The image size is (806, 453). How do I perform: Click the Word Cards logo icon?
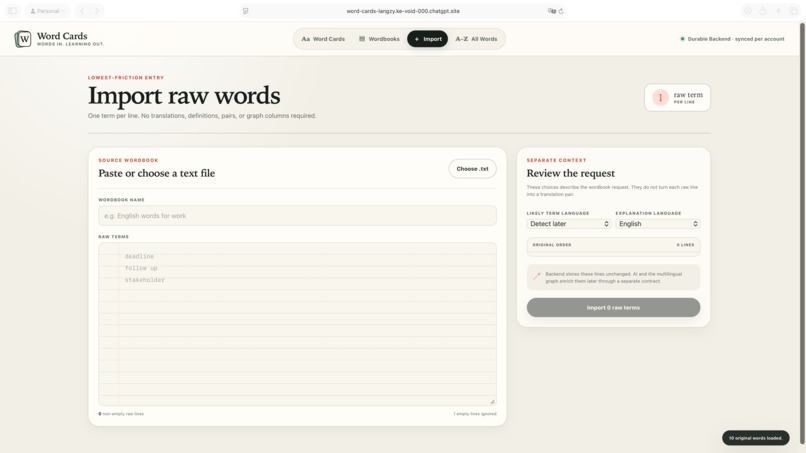pyautogui.click(x=23, y=39)
